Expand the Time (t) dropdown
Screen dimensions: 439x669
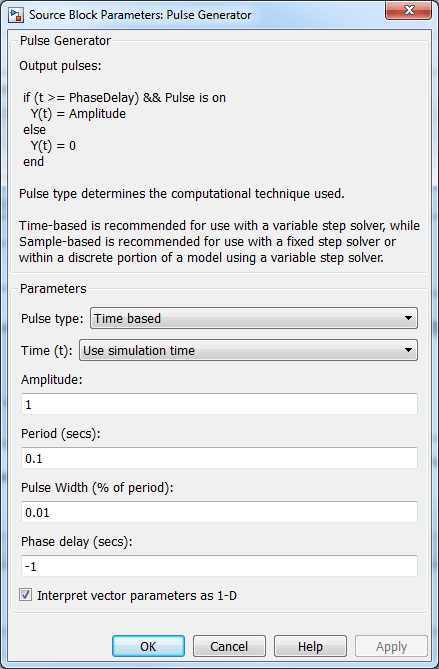point(248,350)
